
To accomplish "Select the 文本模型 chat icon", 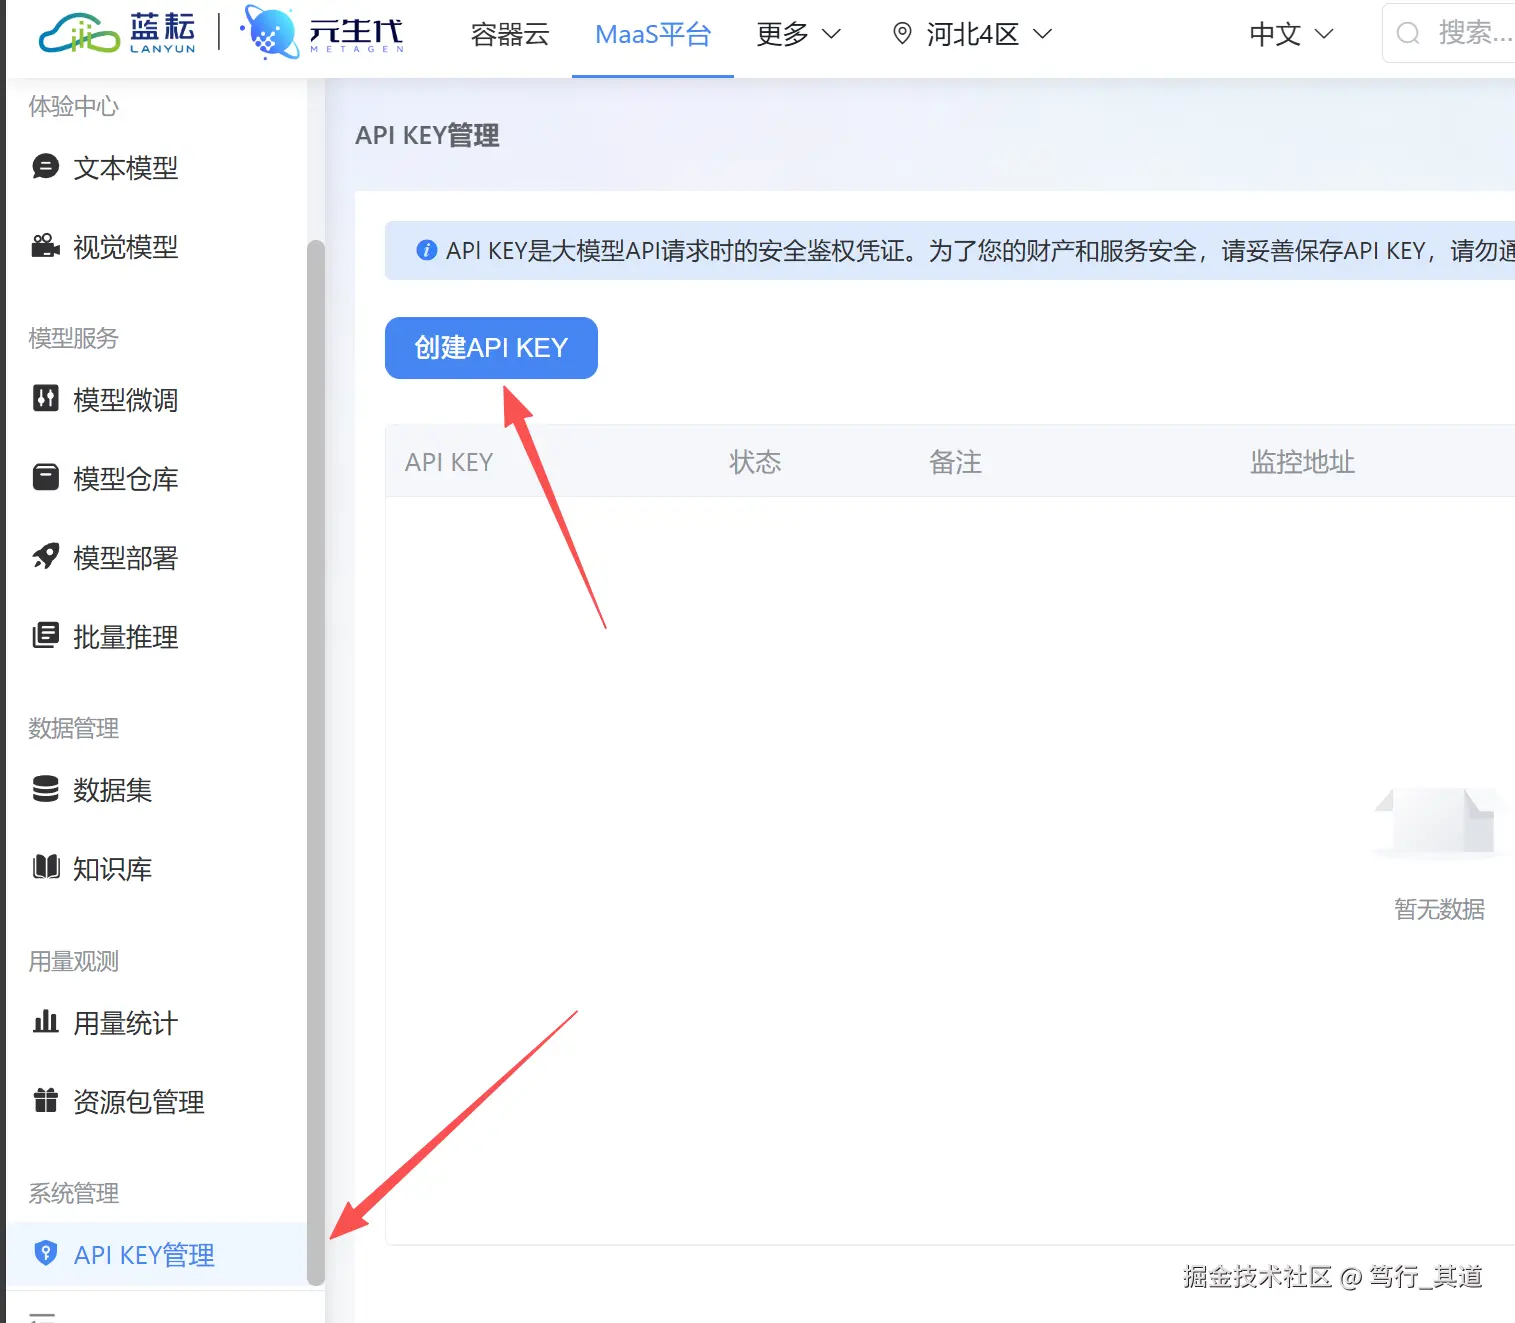I will point(45,167).
